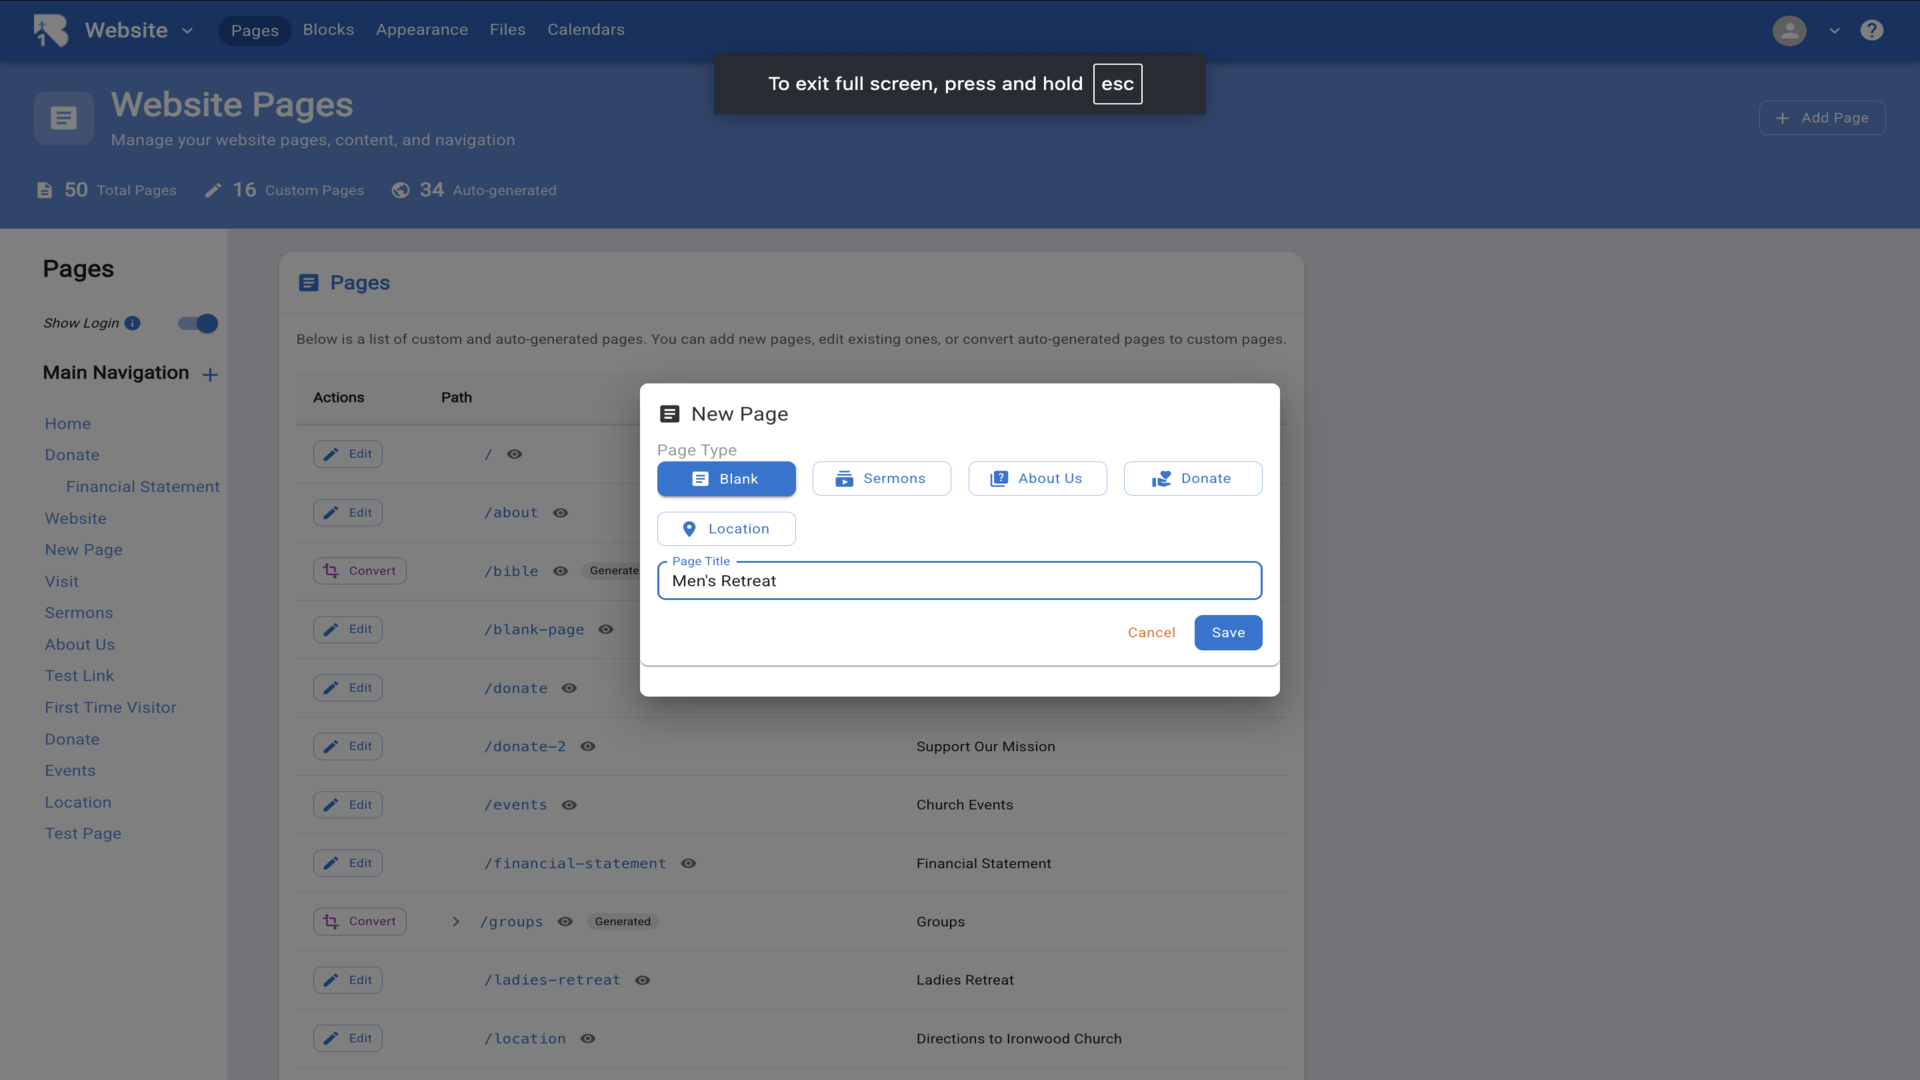Click the Website Pages document icon

click(x=64, y=118)
